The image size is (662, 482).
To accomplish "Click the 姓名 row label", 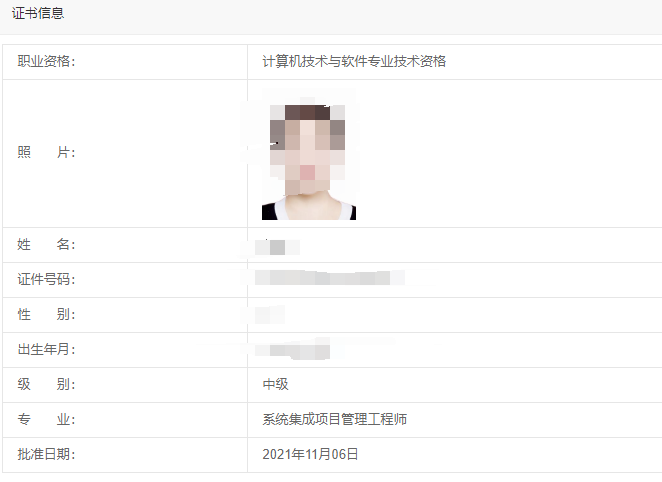I will pyautogui.click(x=46, y=244).
